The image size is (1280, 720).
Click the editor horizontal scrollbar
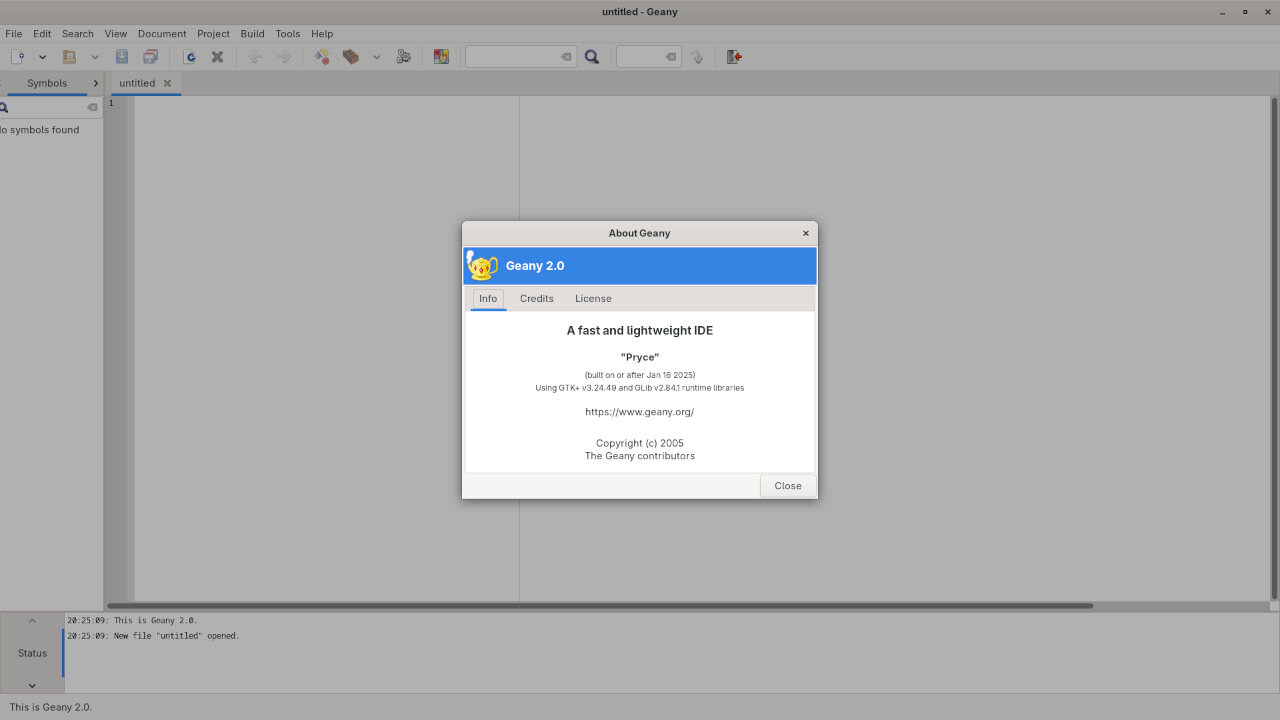(x=600, y=606)
